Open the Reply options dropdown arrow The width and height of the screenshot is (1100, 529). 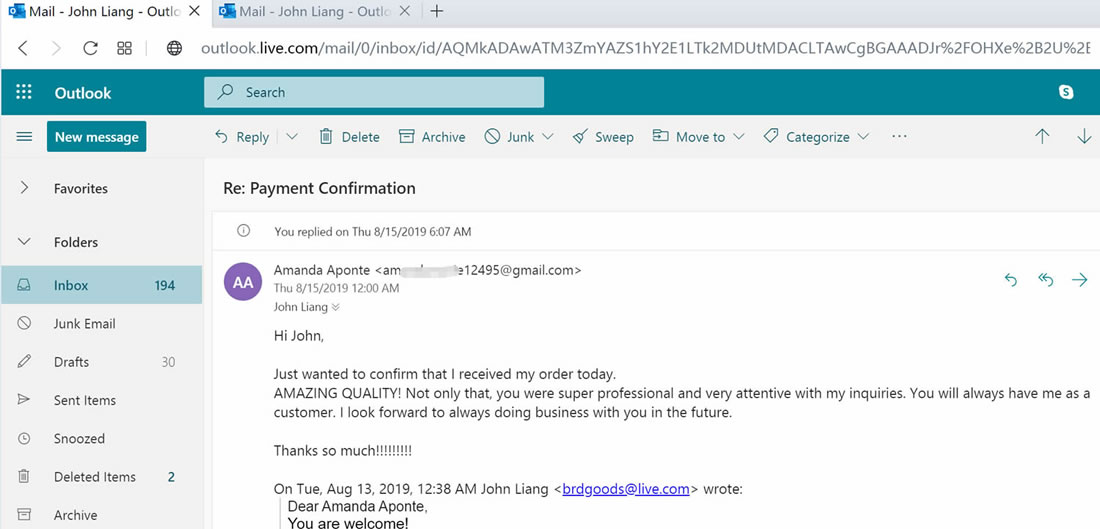(292, 137)
